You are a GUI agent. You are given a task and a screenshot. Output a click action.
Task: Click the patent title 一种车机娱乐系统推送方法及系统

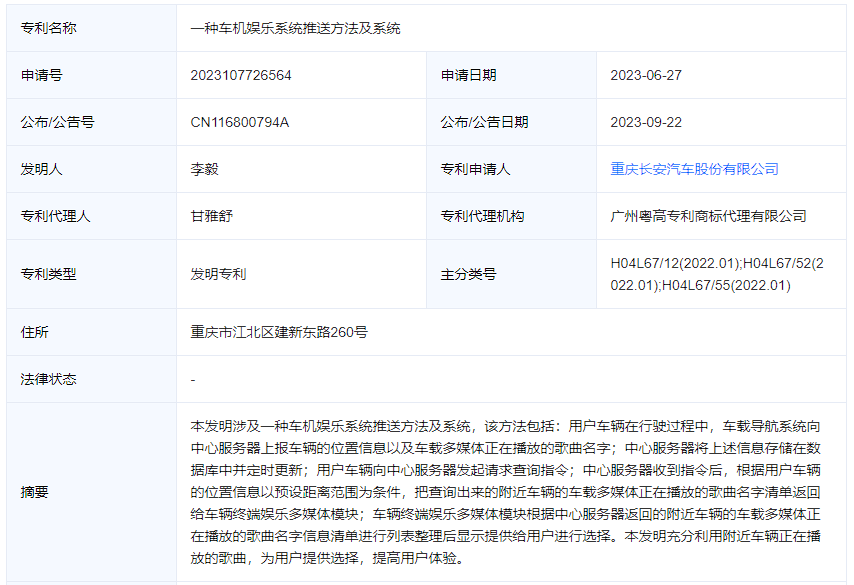click(295, 28)
